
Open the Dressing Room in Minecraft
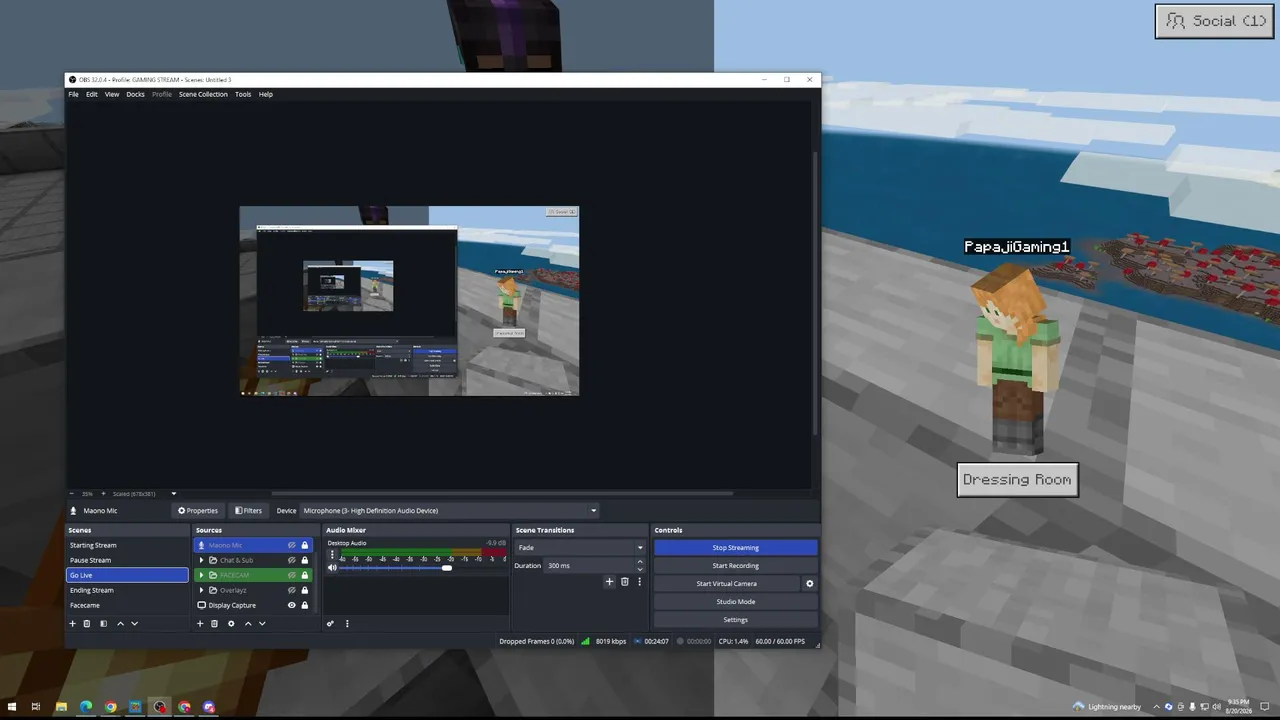click(1017, 480)
